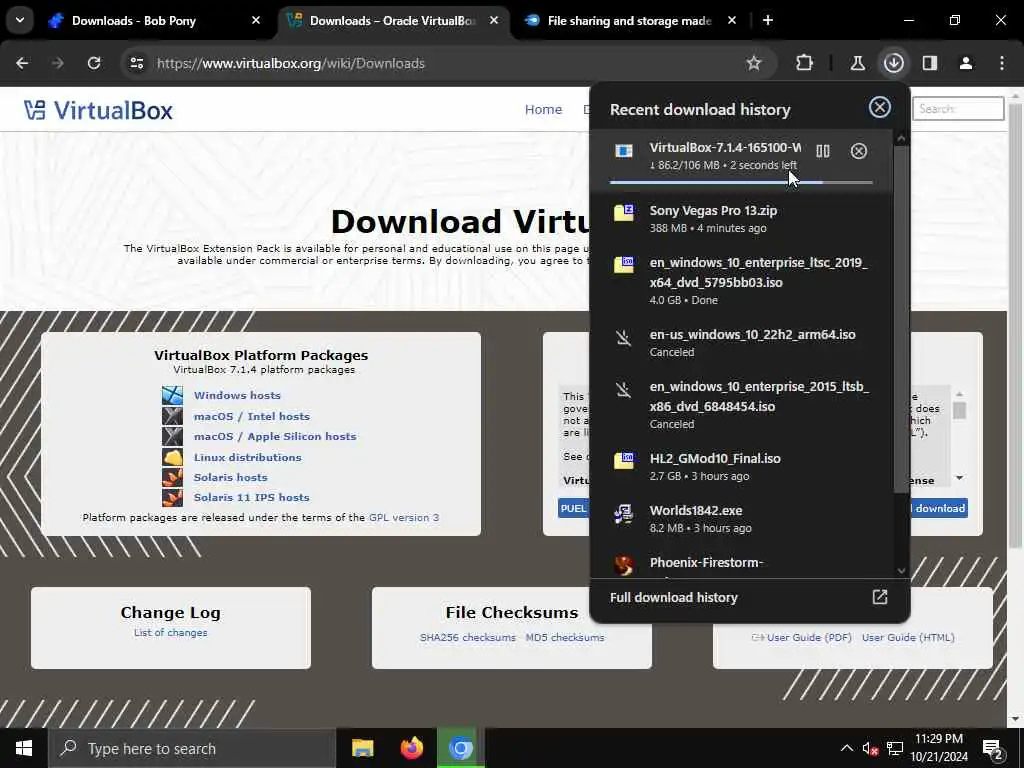Screen dimensions: 1024x768
Task: Open the tab search dropdown
Action: (x=20, y=20)
